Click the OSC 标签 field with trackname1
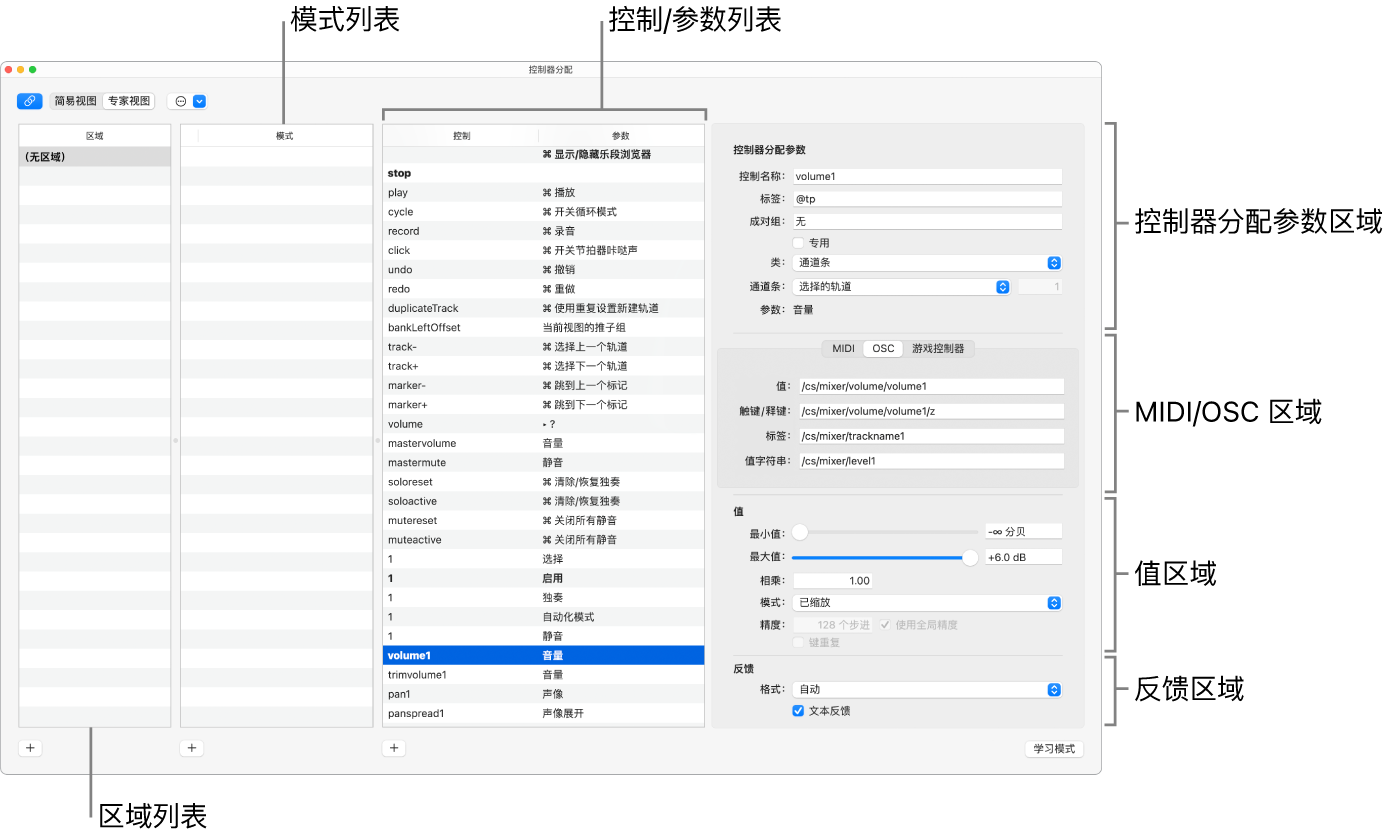The width and height of the screenshot is (1394, 835). pos(930,436)
